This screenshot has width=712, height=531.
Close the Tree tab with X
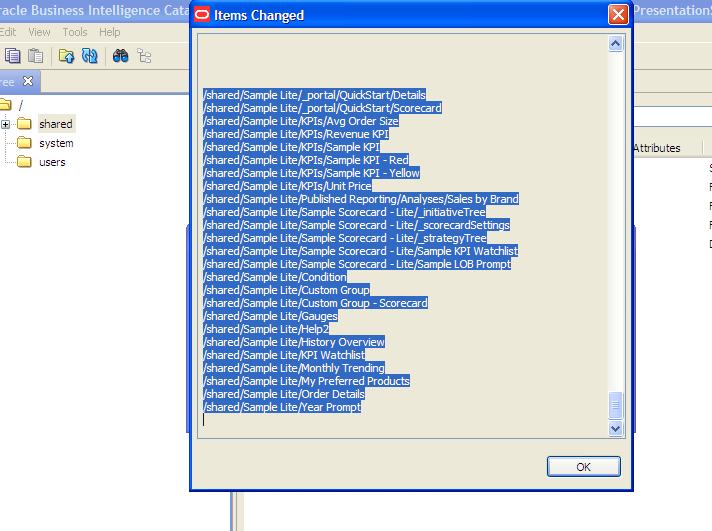(x=28, y=81)
